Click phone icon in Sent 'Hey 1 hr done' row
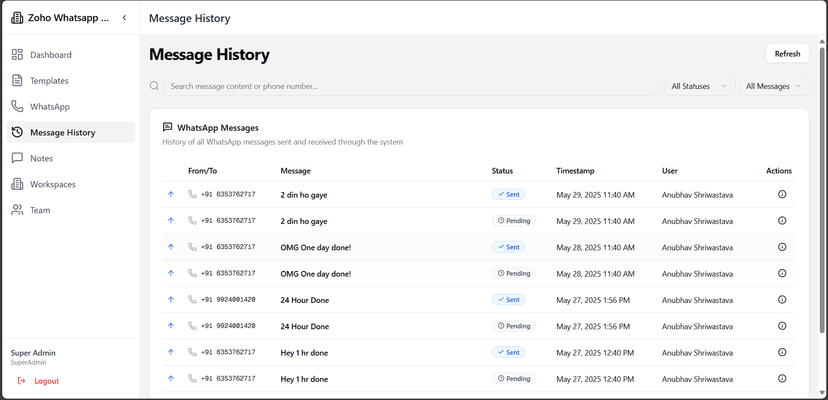This screenshot has height=400, width=828. (192, 352)
